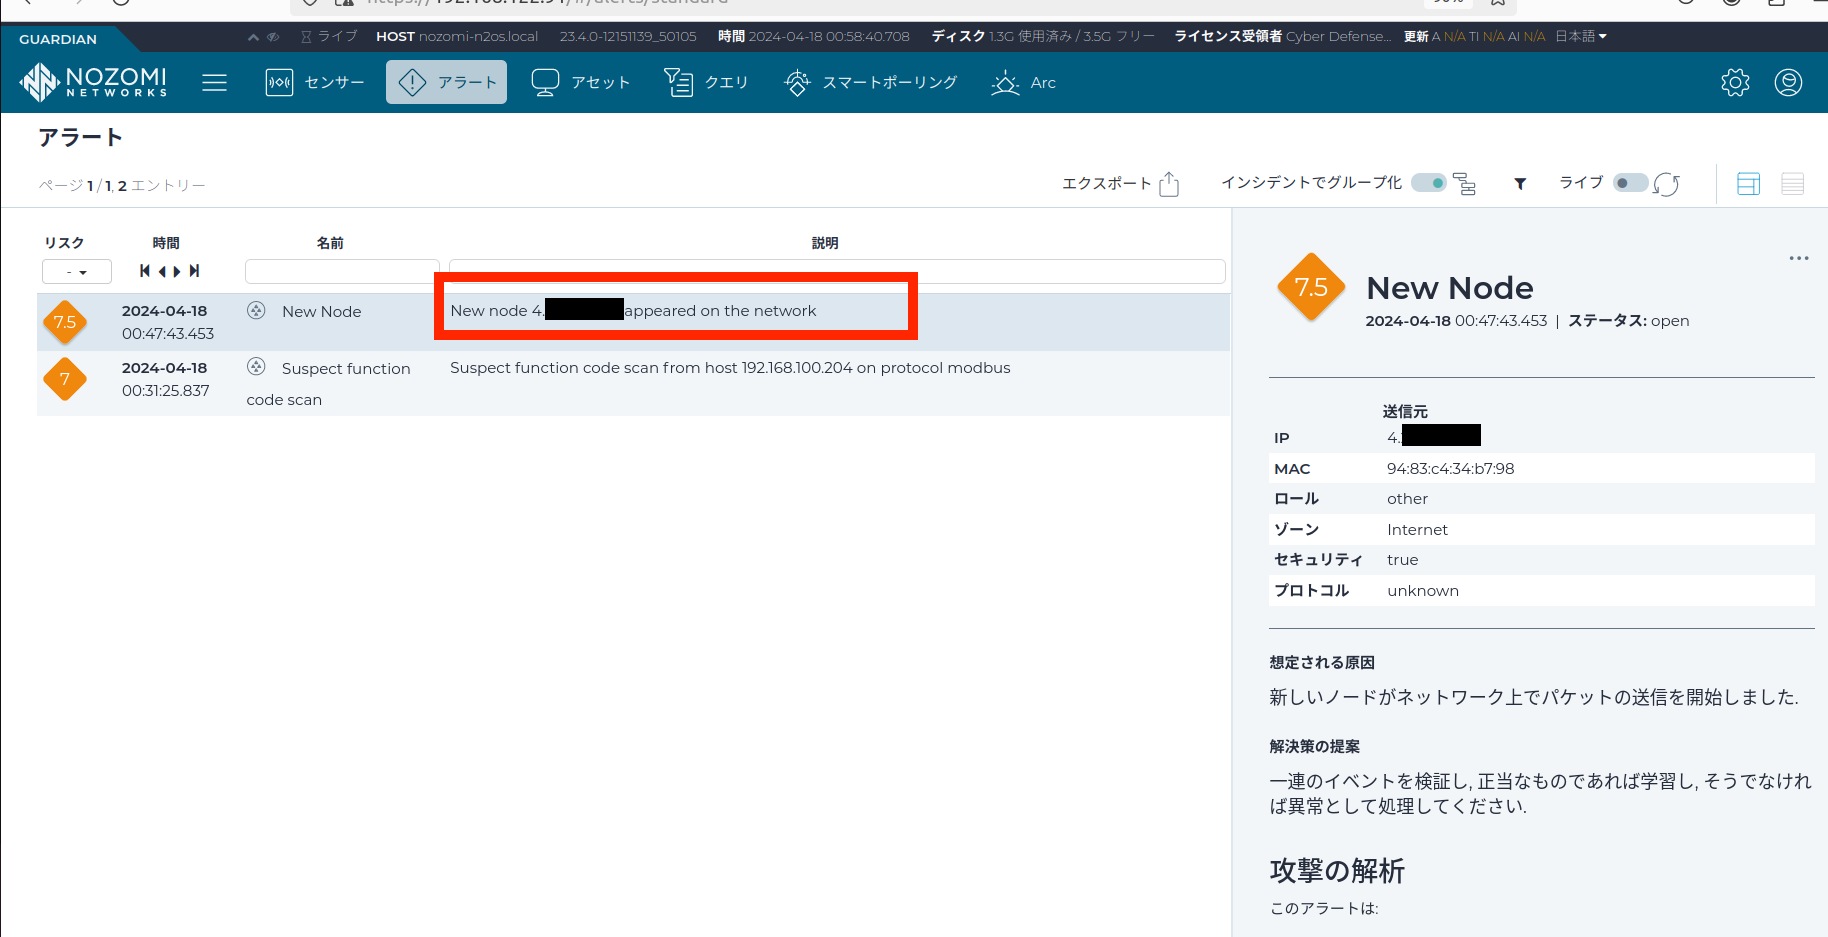The image size is (1828, 937).
Task: Click the refresh arrows icon beside ライブ
Action: click(x=1666, y=184)
